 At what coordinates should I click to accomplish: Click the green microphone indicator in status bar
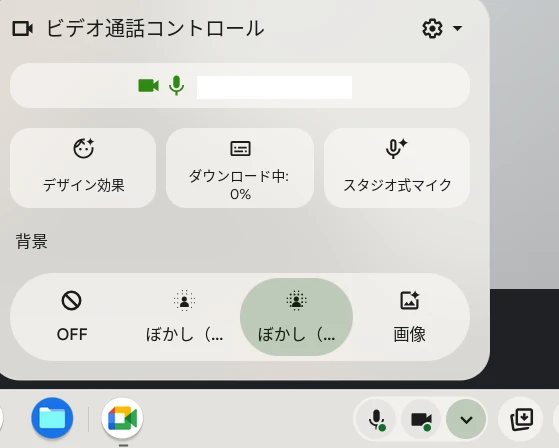pos(176,86)
